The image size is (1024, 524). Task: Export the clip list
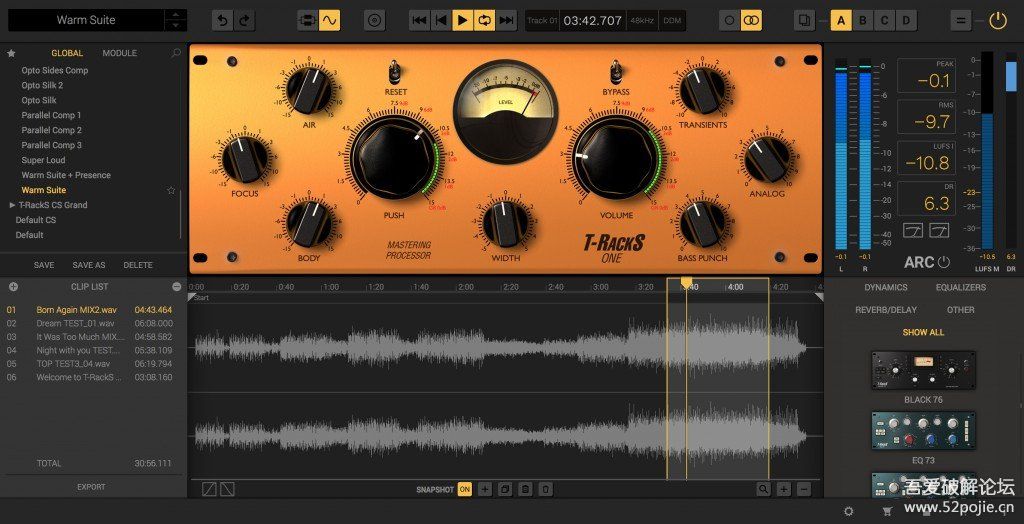point(91,487)
